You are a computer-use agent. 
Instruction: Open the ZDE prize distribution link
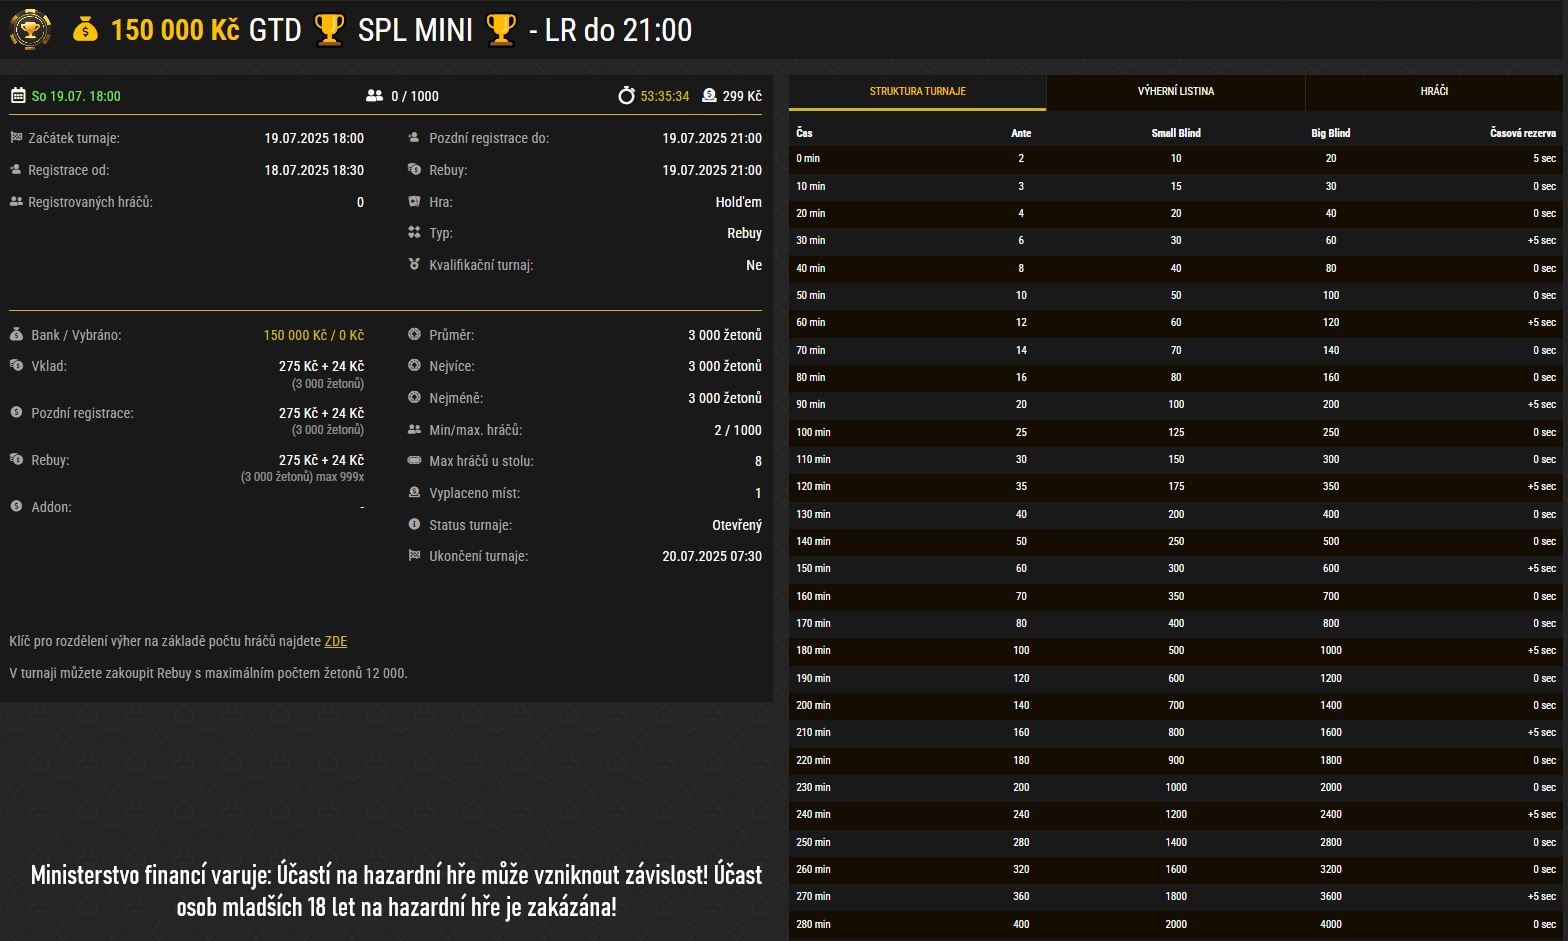pyautogui.click(x=336, y=641)
